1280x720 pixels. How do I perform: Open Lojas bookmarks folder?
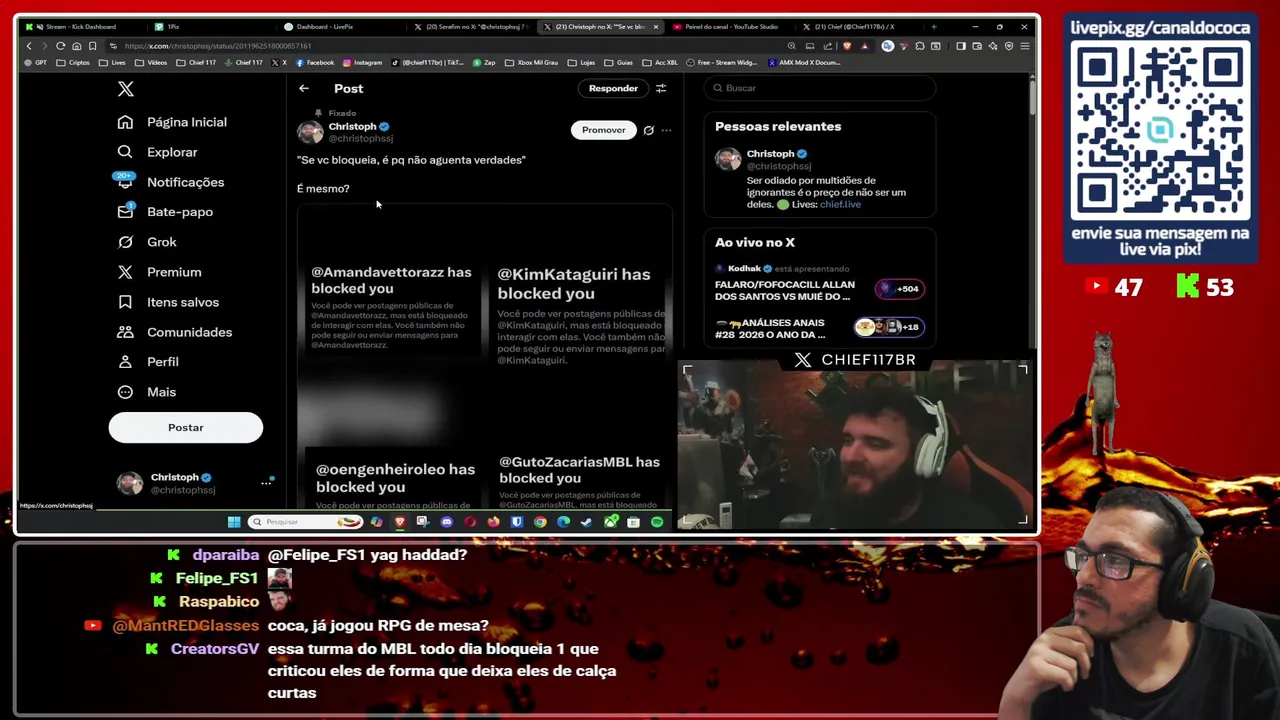point(581,63)
